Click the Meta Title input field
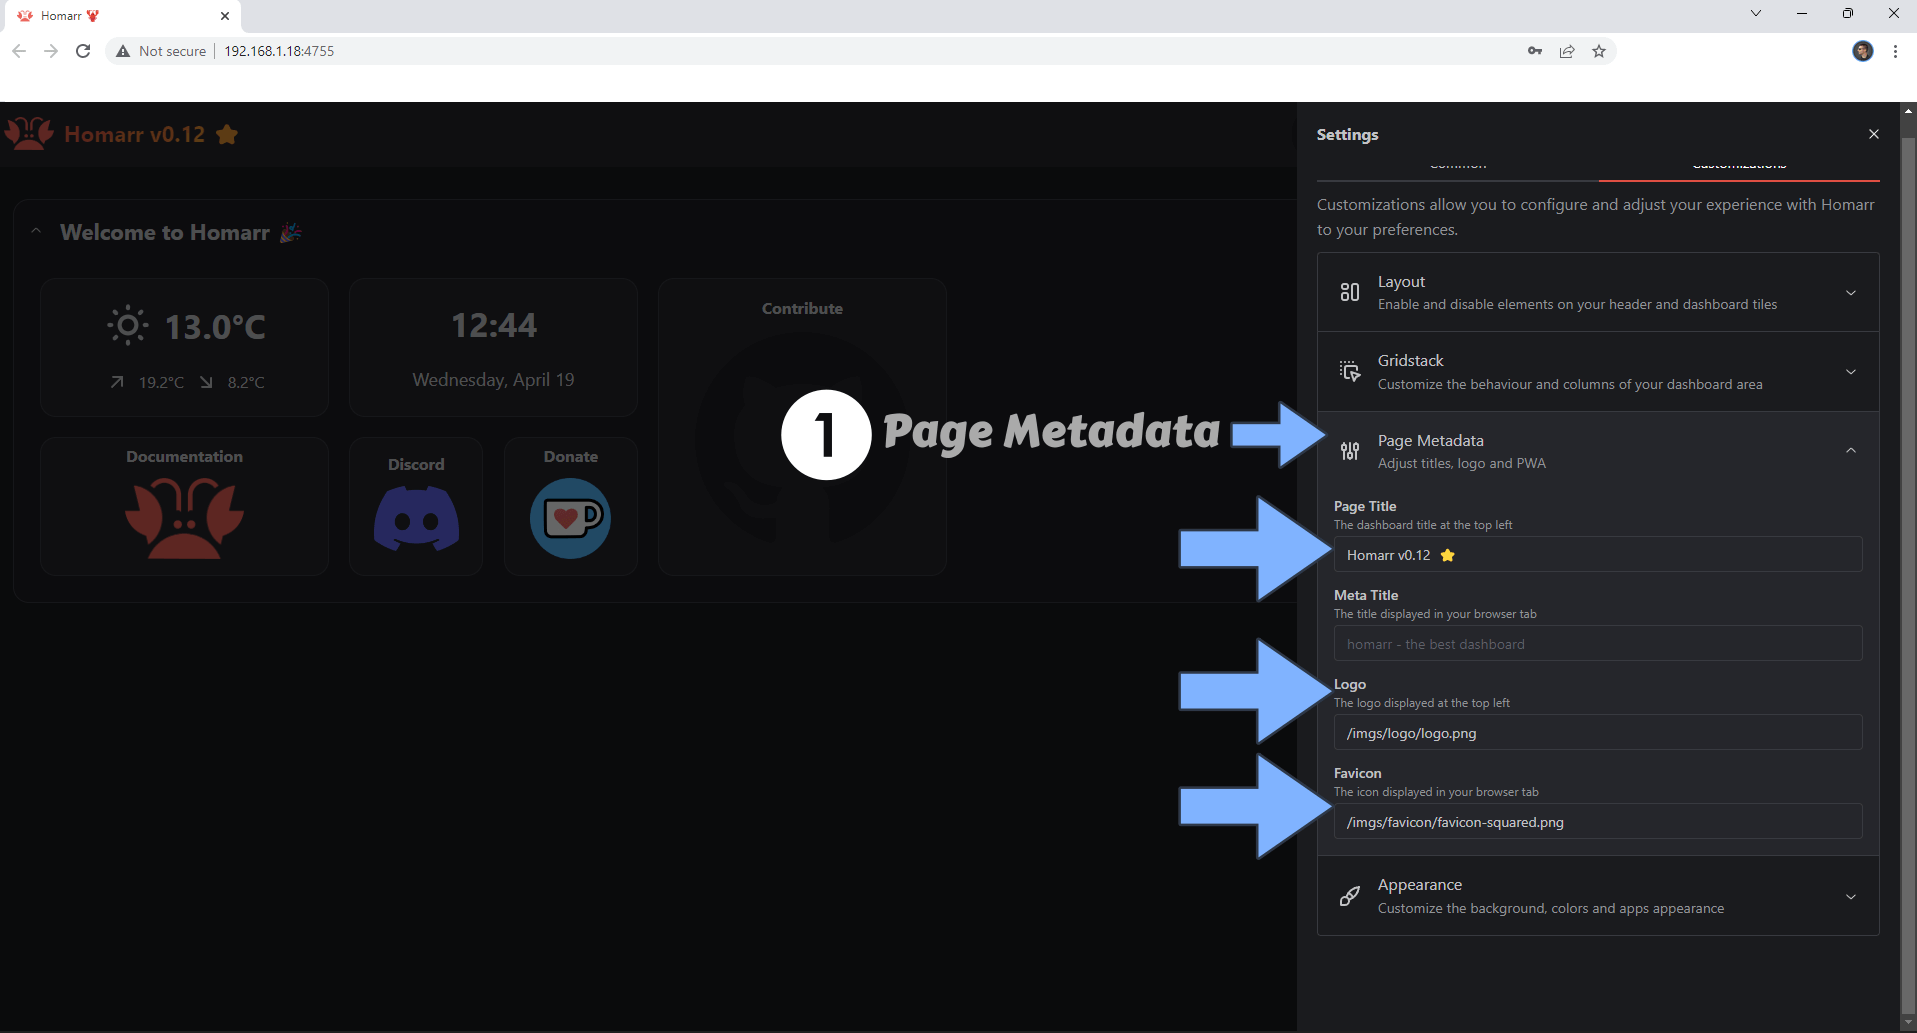The image size is (1917, 1033). pos(1597,644)
